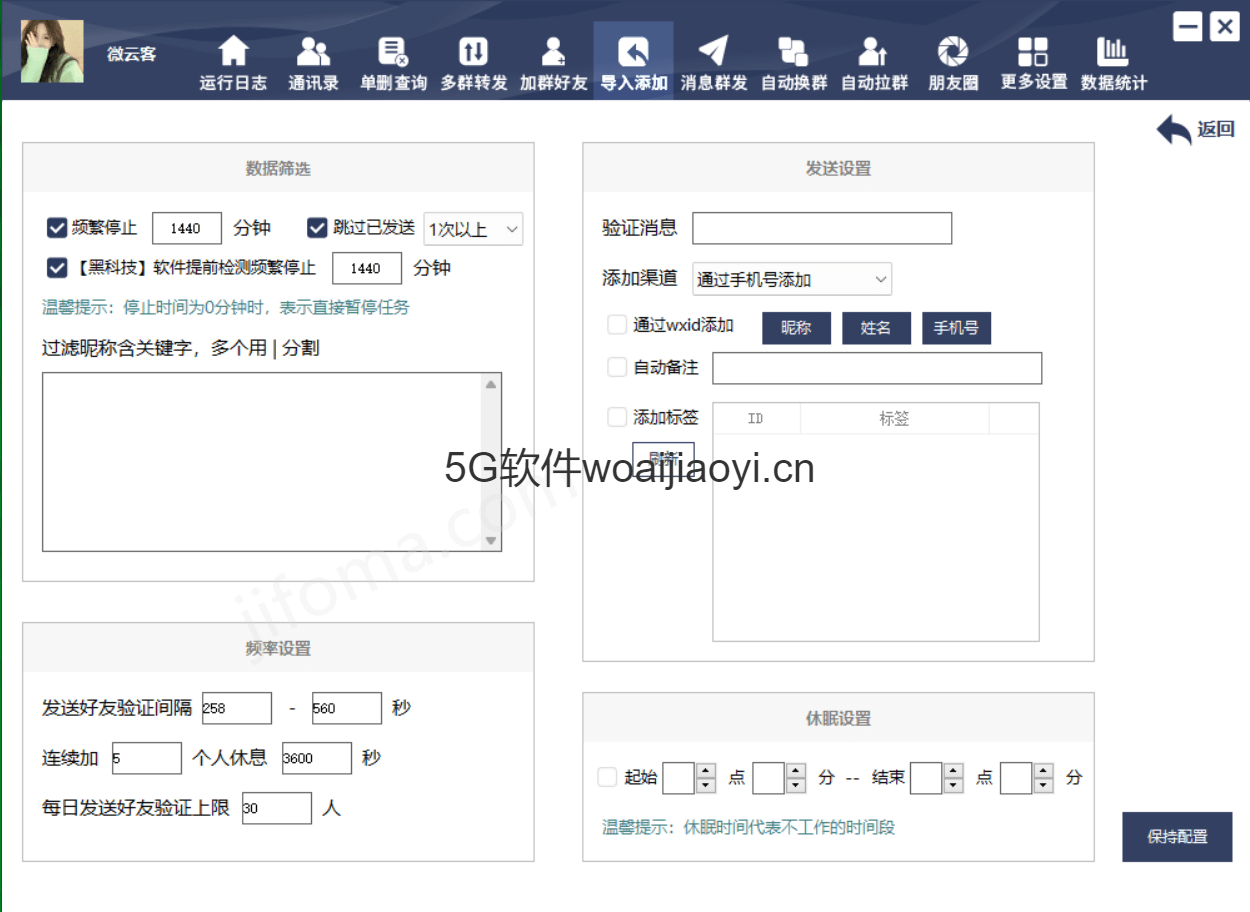Click the button under 添加标签 checkbox
Image resolution: width=1250 pixels, height=912 pixels.
663,458
